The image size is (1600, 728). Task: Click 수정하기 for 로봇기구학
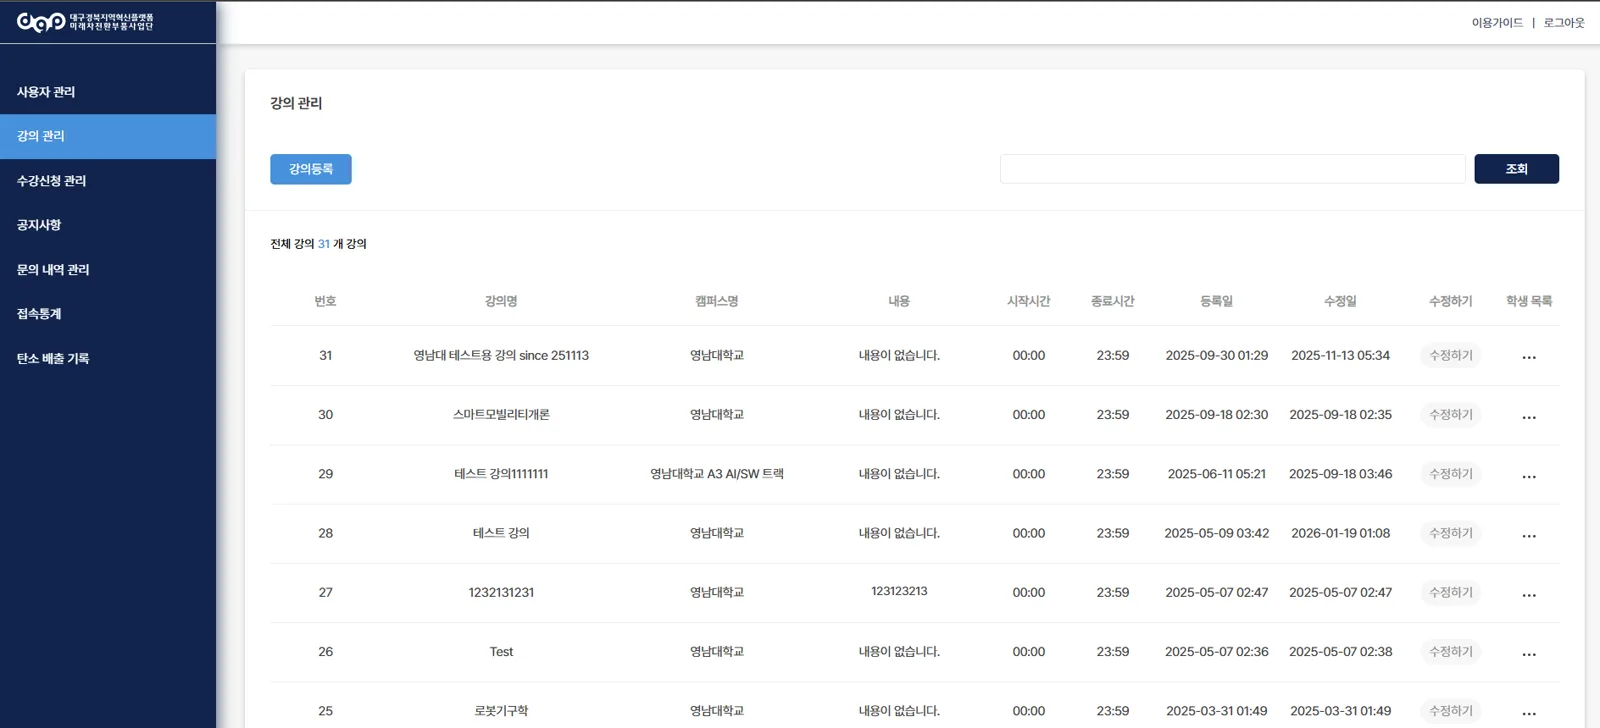[x=1451, y=711]
